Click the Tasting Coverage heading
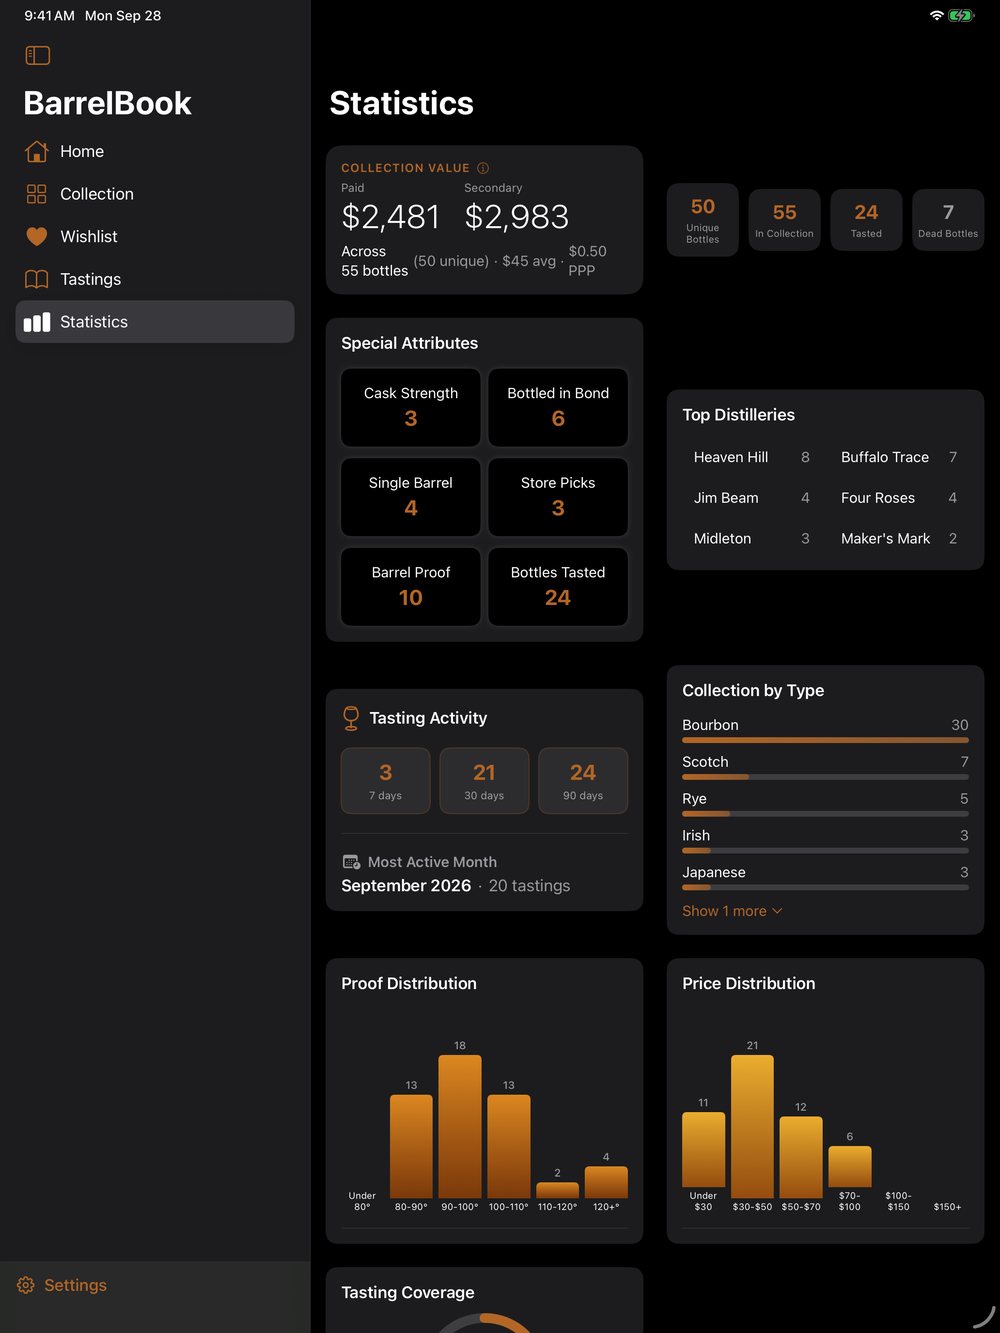The width and height of the screenshot is (1000, 1333). coord(408,1292)
